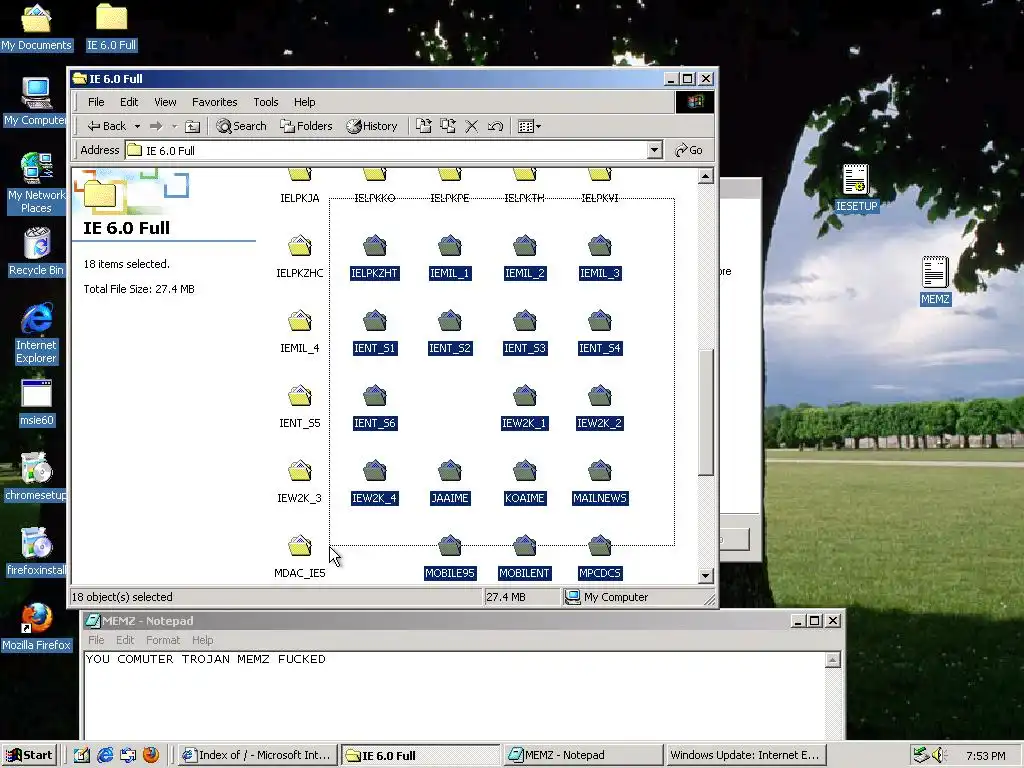Open the Notepad Format menu

click(163, 640)
